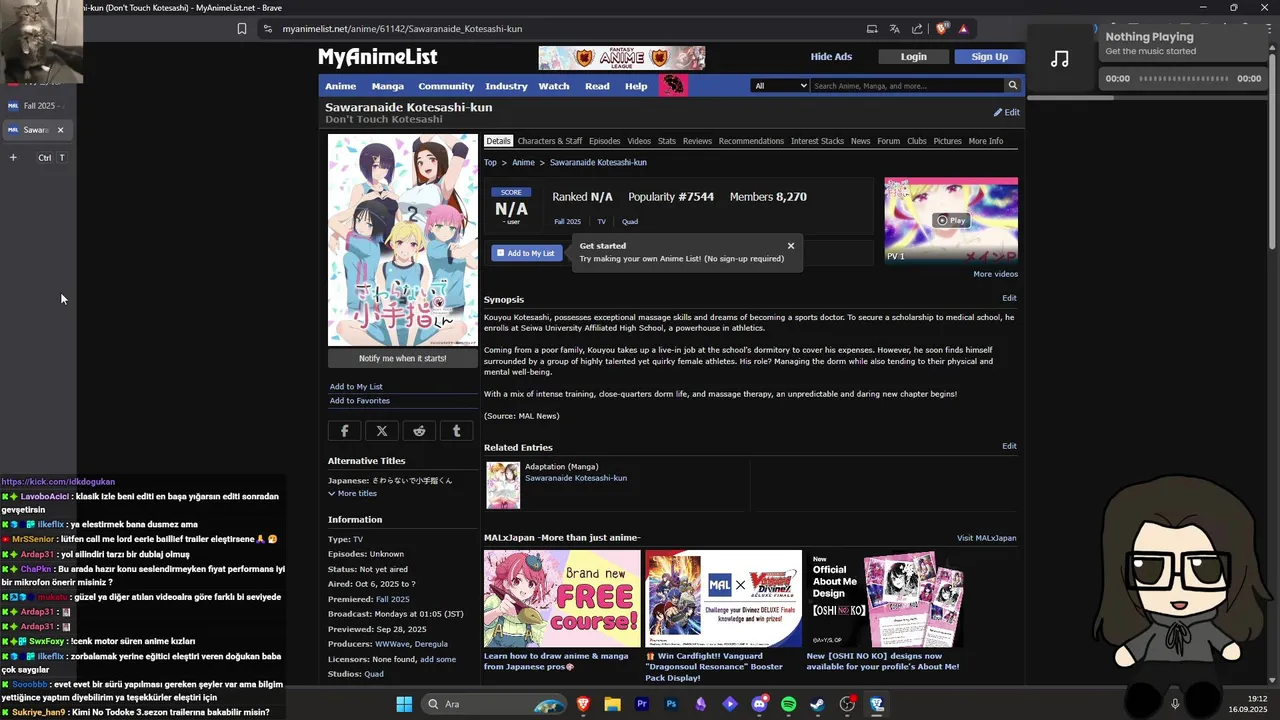This screenshot has height=720, width=1280.
Task: Open Photoshop from the taskbar
Action: [671, 704]
